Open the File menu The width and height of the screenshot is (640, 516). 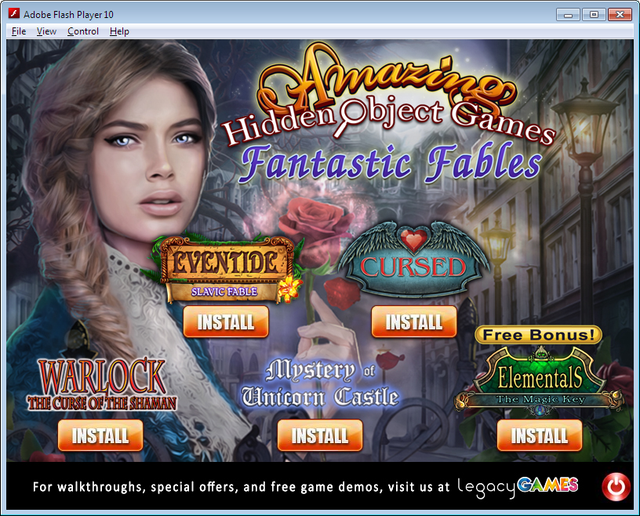[19, 31]
